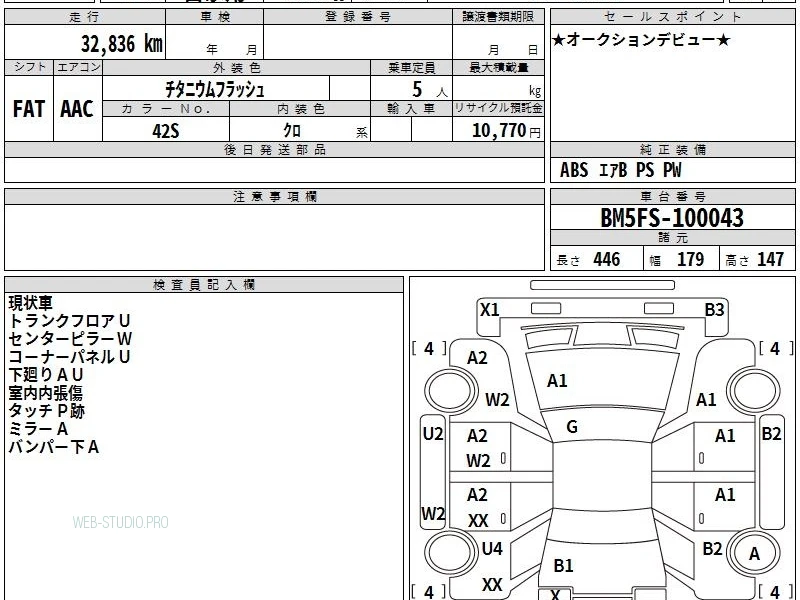Viewport: 800px width, 600px height.
Task: Select the U4 mark on the diagram
Action: pyautogui.click(x=492, y=549)
